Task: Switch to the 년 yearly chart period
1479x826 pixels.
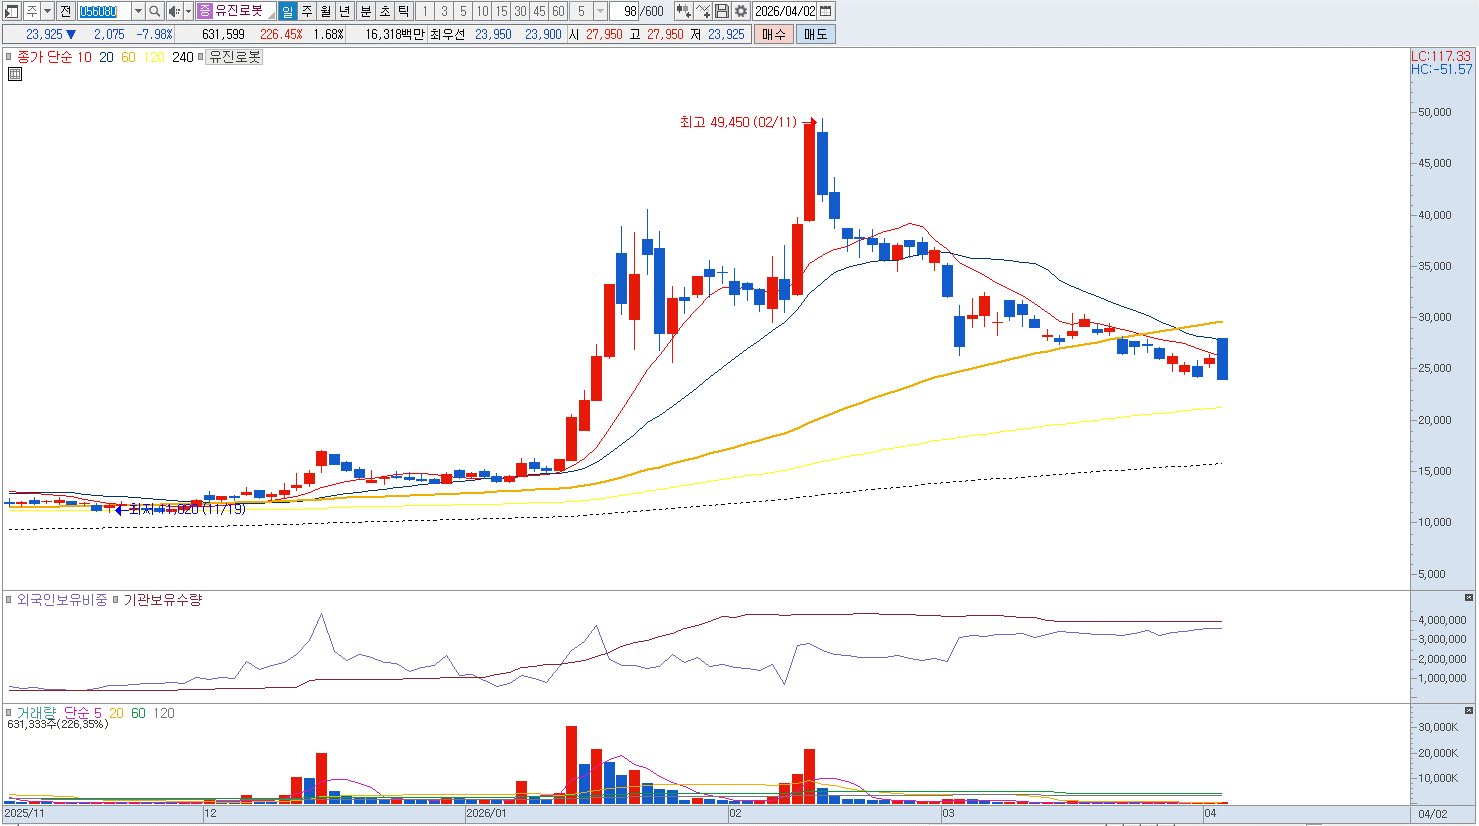Action: click(x=345, y=11)
